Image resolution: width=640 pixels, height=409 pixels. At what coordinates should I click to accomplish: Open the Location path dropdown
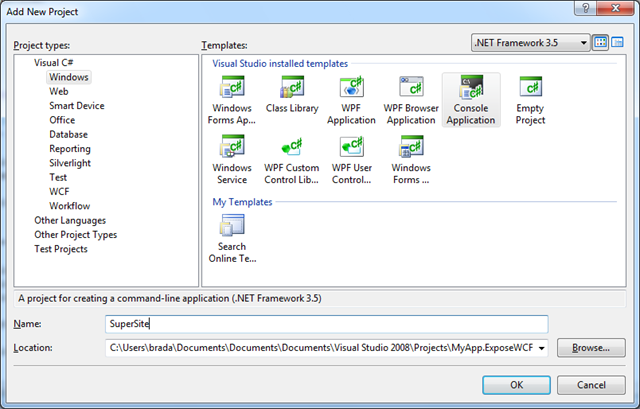coord(542,348)
